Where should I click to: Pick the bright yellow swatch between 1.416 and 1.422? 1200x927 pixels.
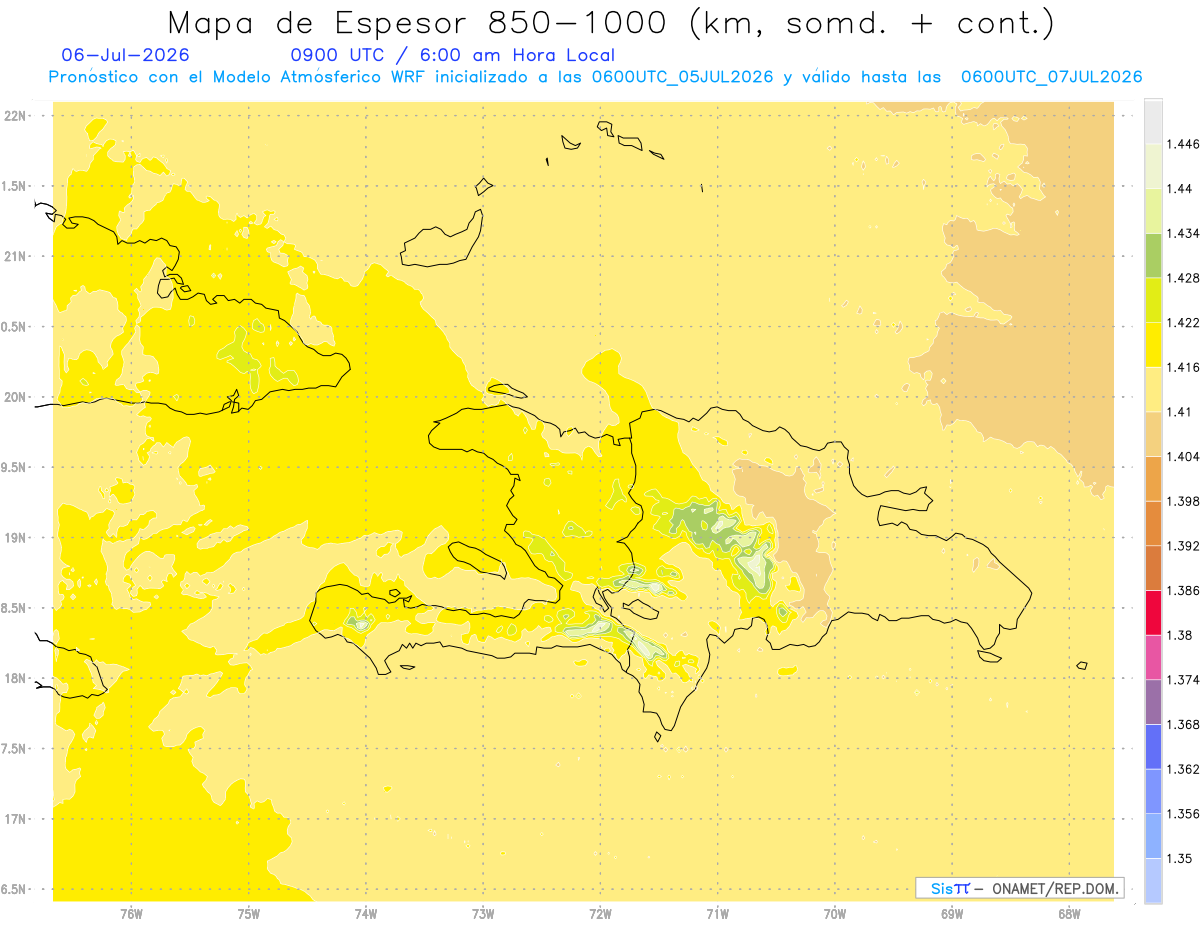(1153, 345)
